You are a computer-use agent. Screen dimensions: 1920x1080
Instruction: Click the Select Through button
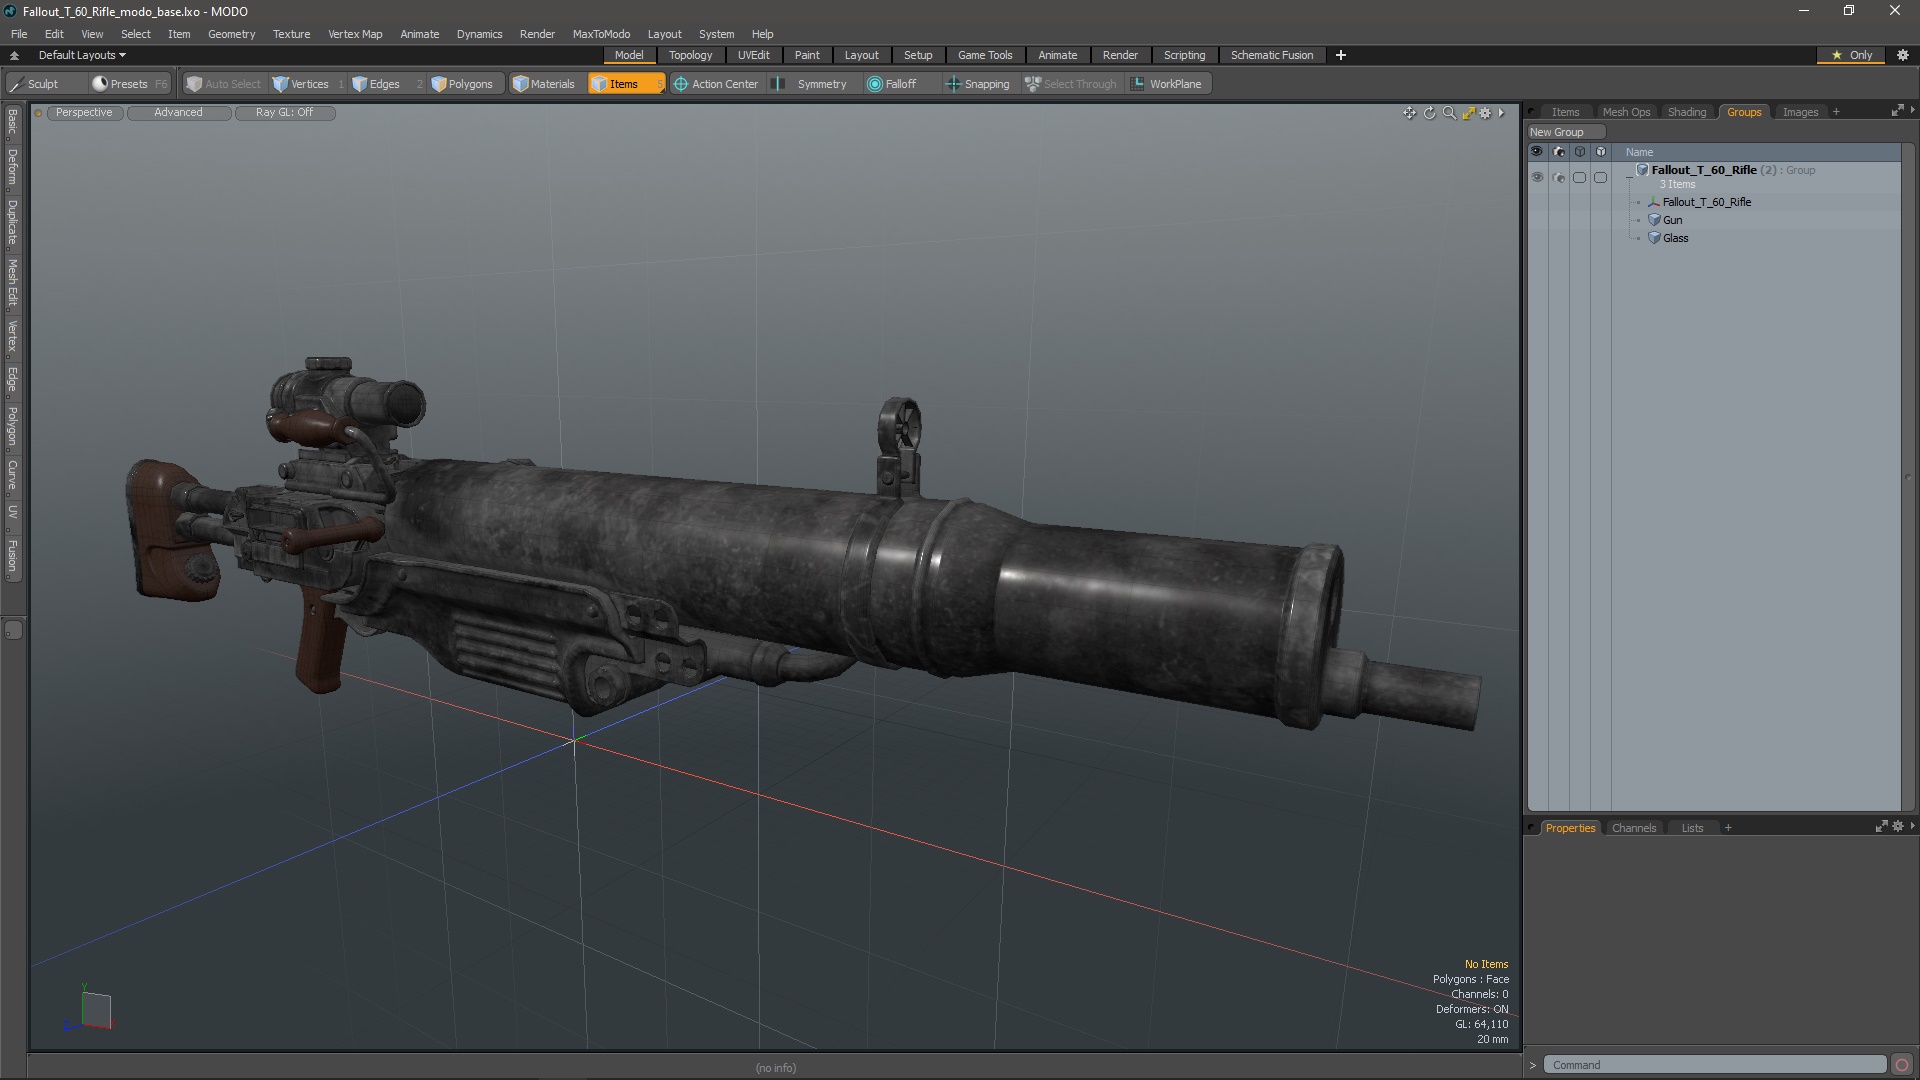(x=1071, y=84)
